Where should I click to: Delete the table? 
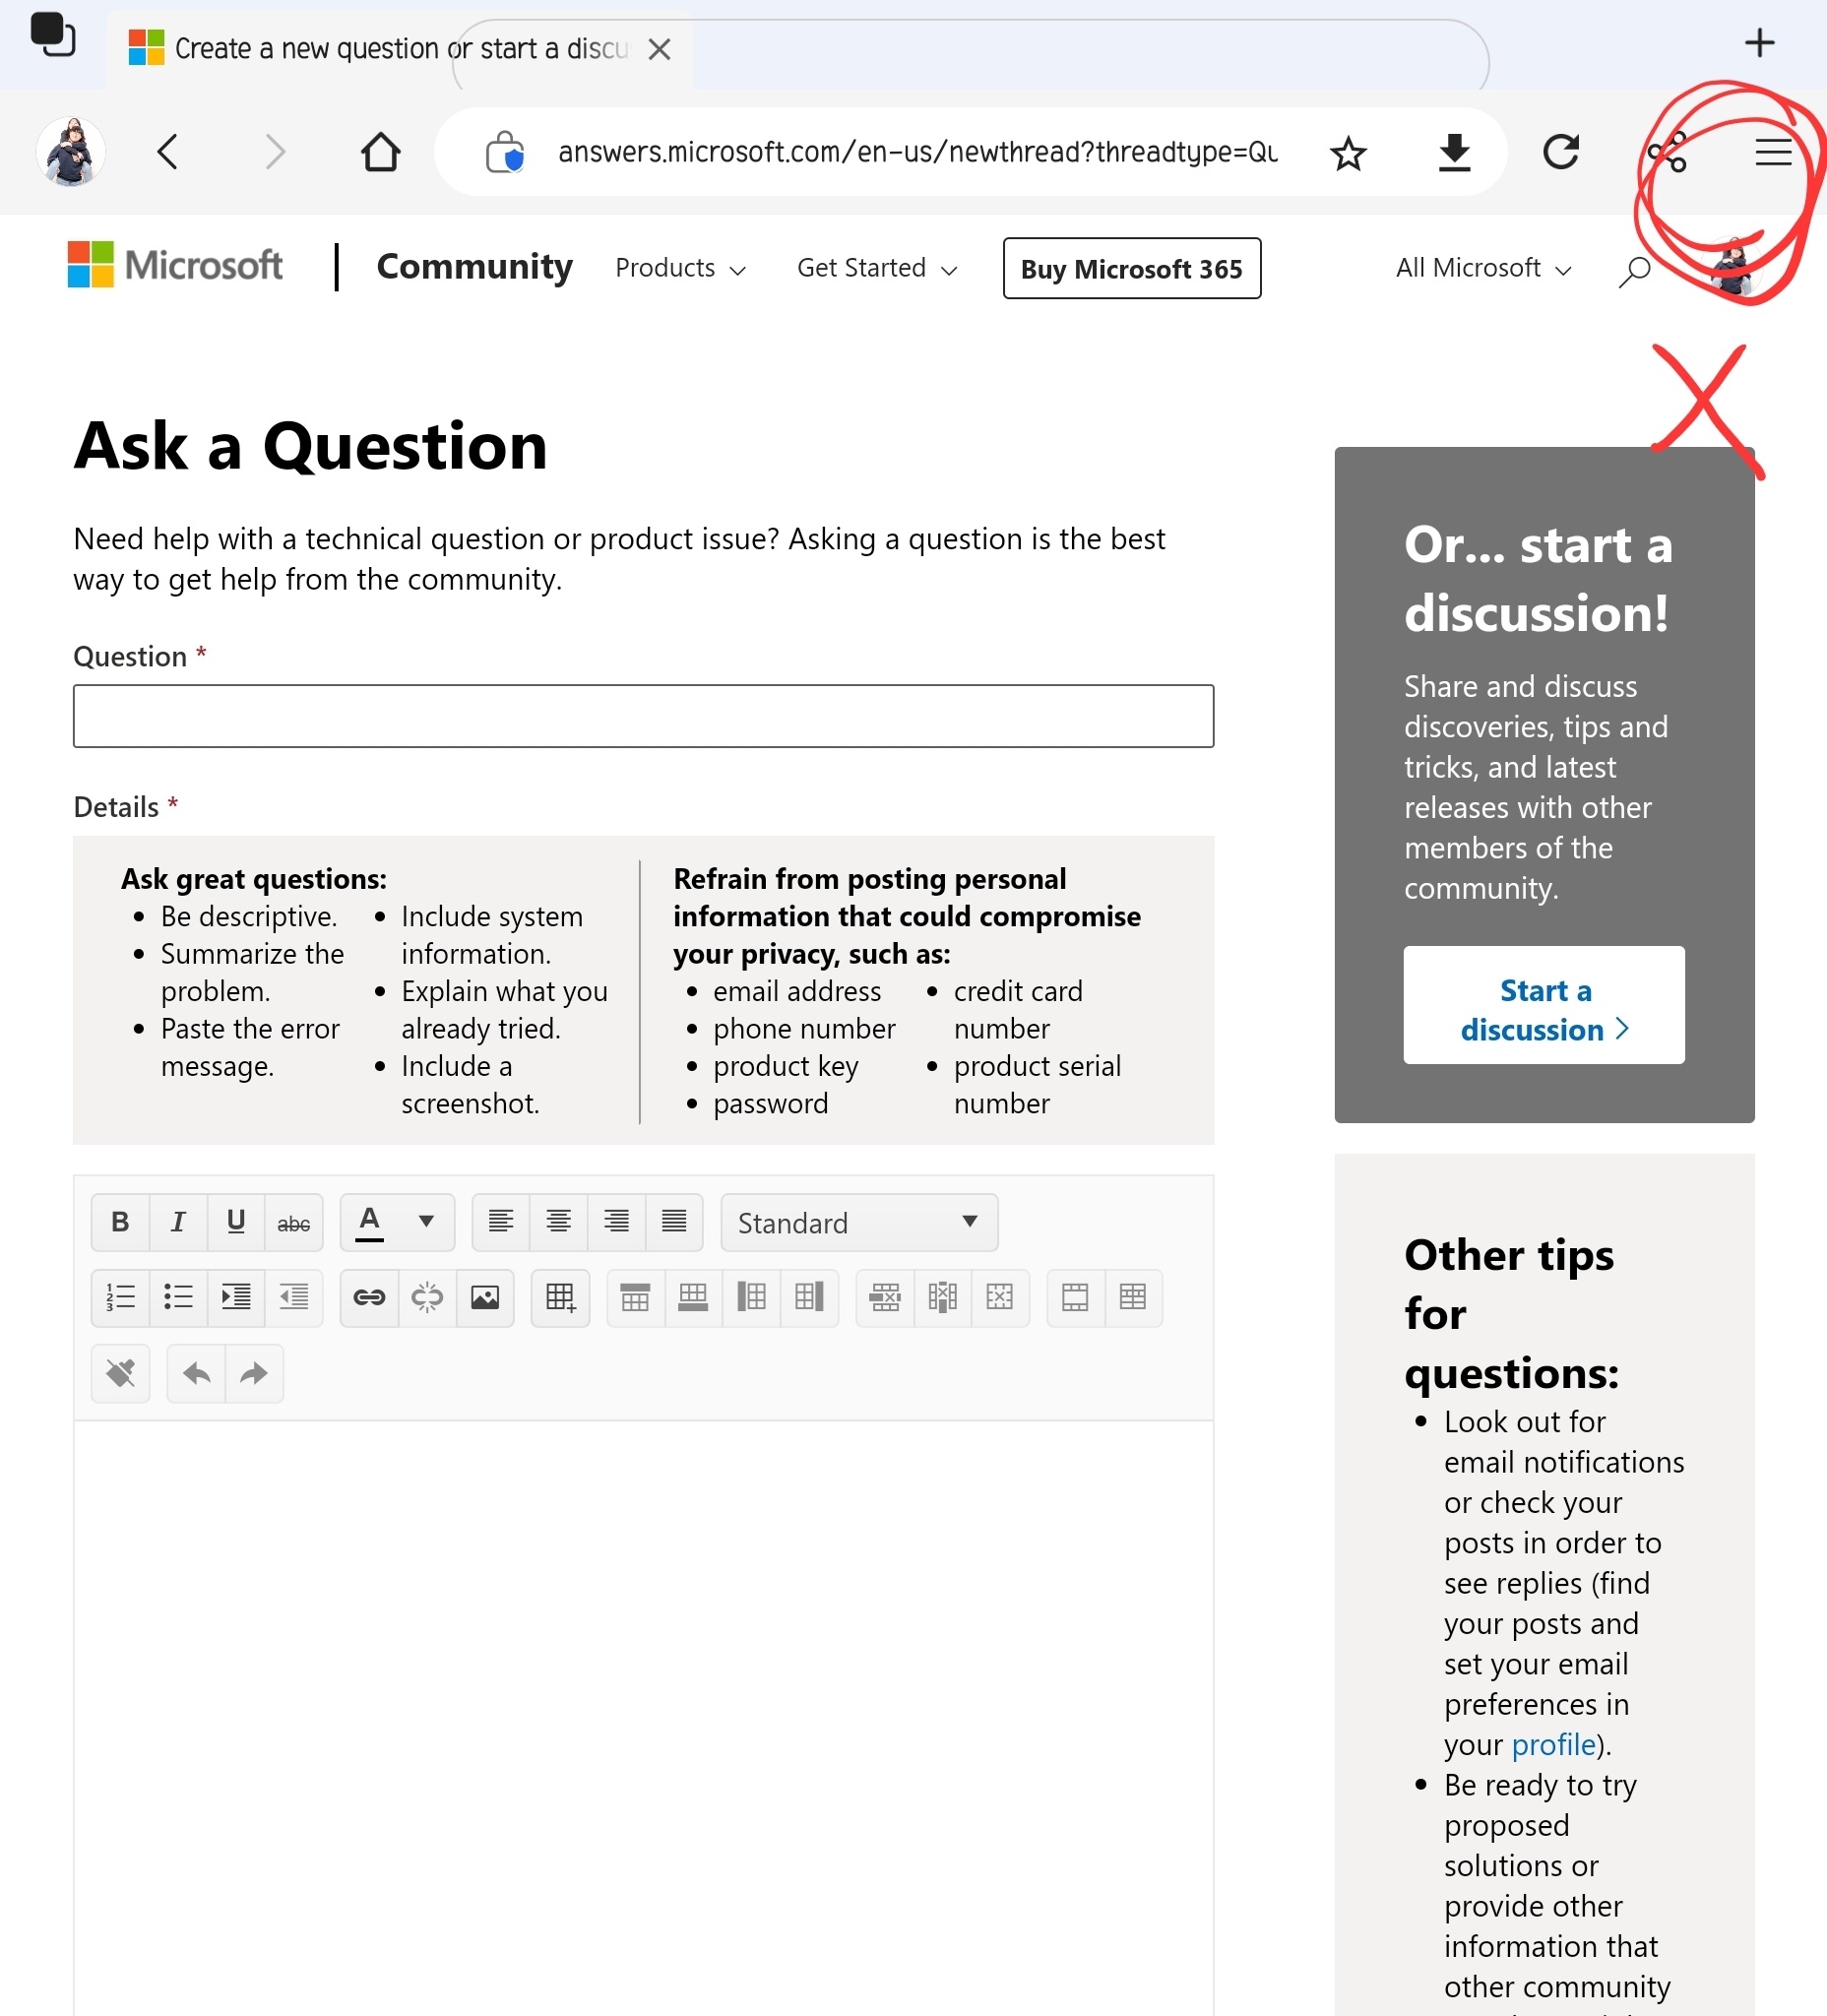(1000, 1298)
